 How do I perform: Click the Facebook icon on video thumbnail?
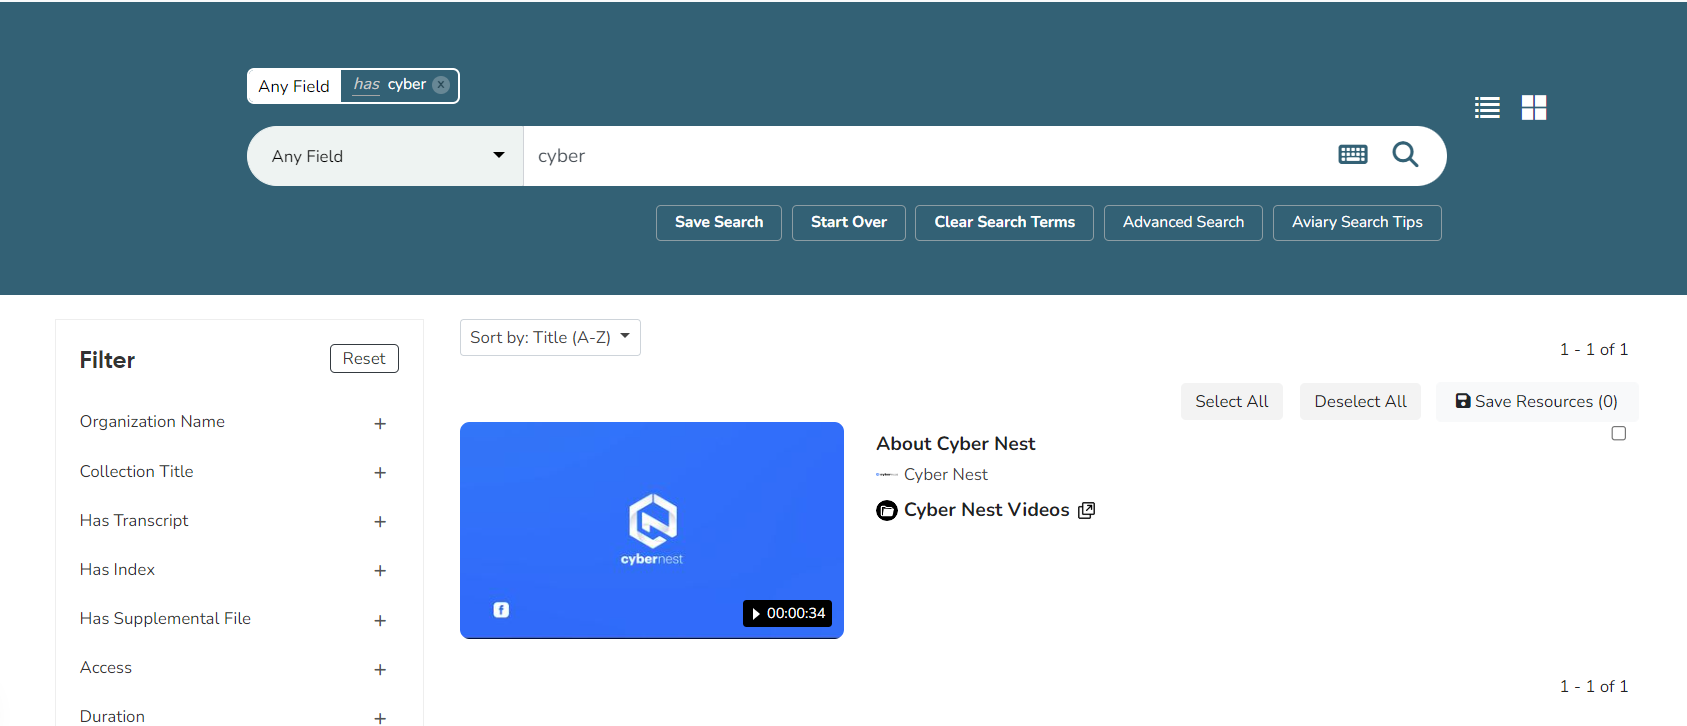click(x=501, y=610)
